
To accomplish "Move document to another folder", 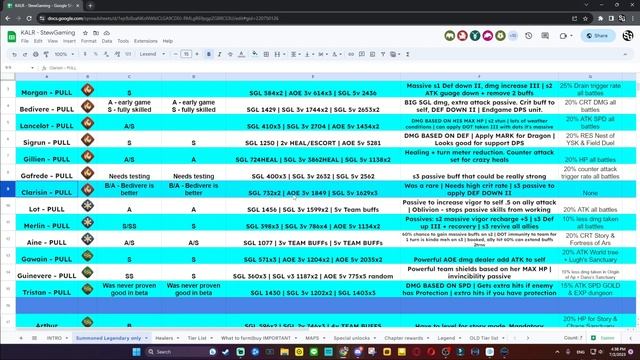I will pos(96,33).
